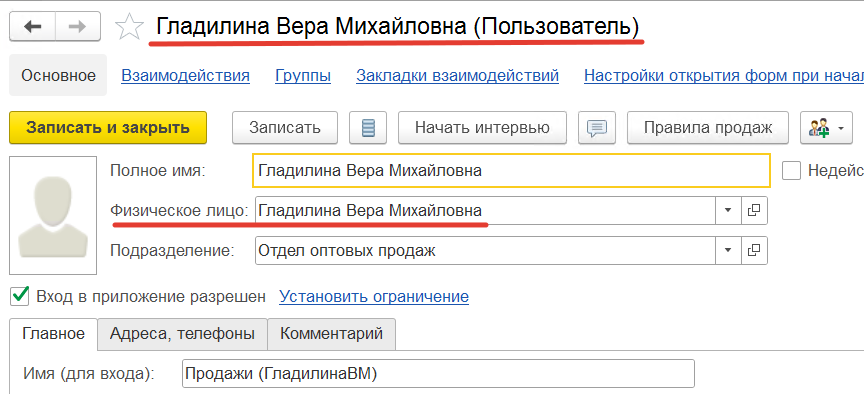Click the Полное имя label
Viewport: 864px width, 394px height.
(158, 171)
